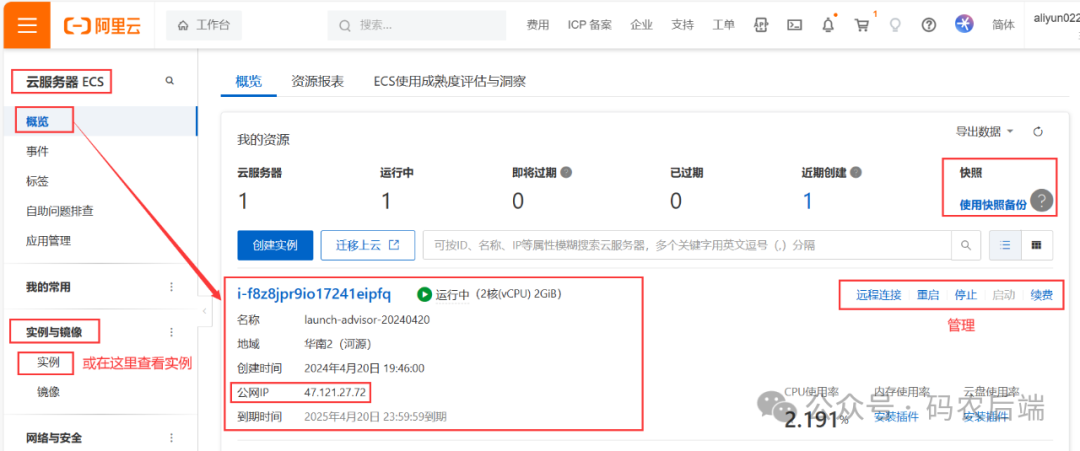This screenshot has width=1080, height=451.
Task: Click the green 运行中 status icon
Action: pyautogui.click(x=424, y=295)
